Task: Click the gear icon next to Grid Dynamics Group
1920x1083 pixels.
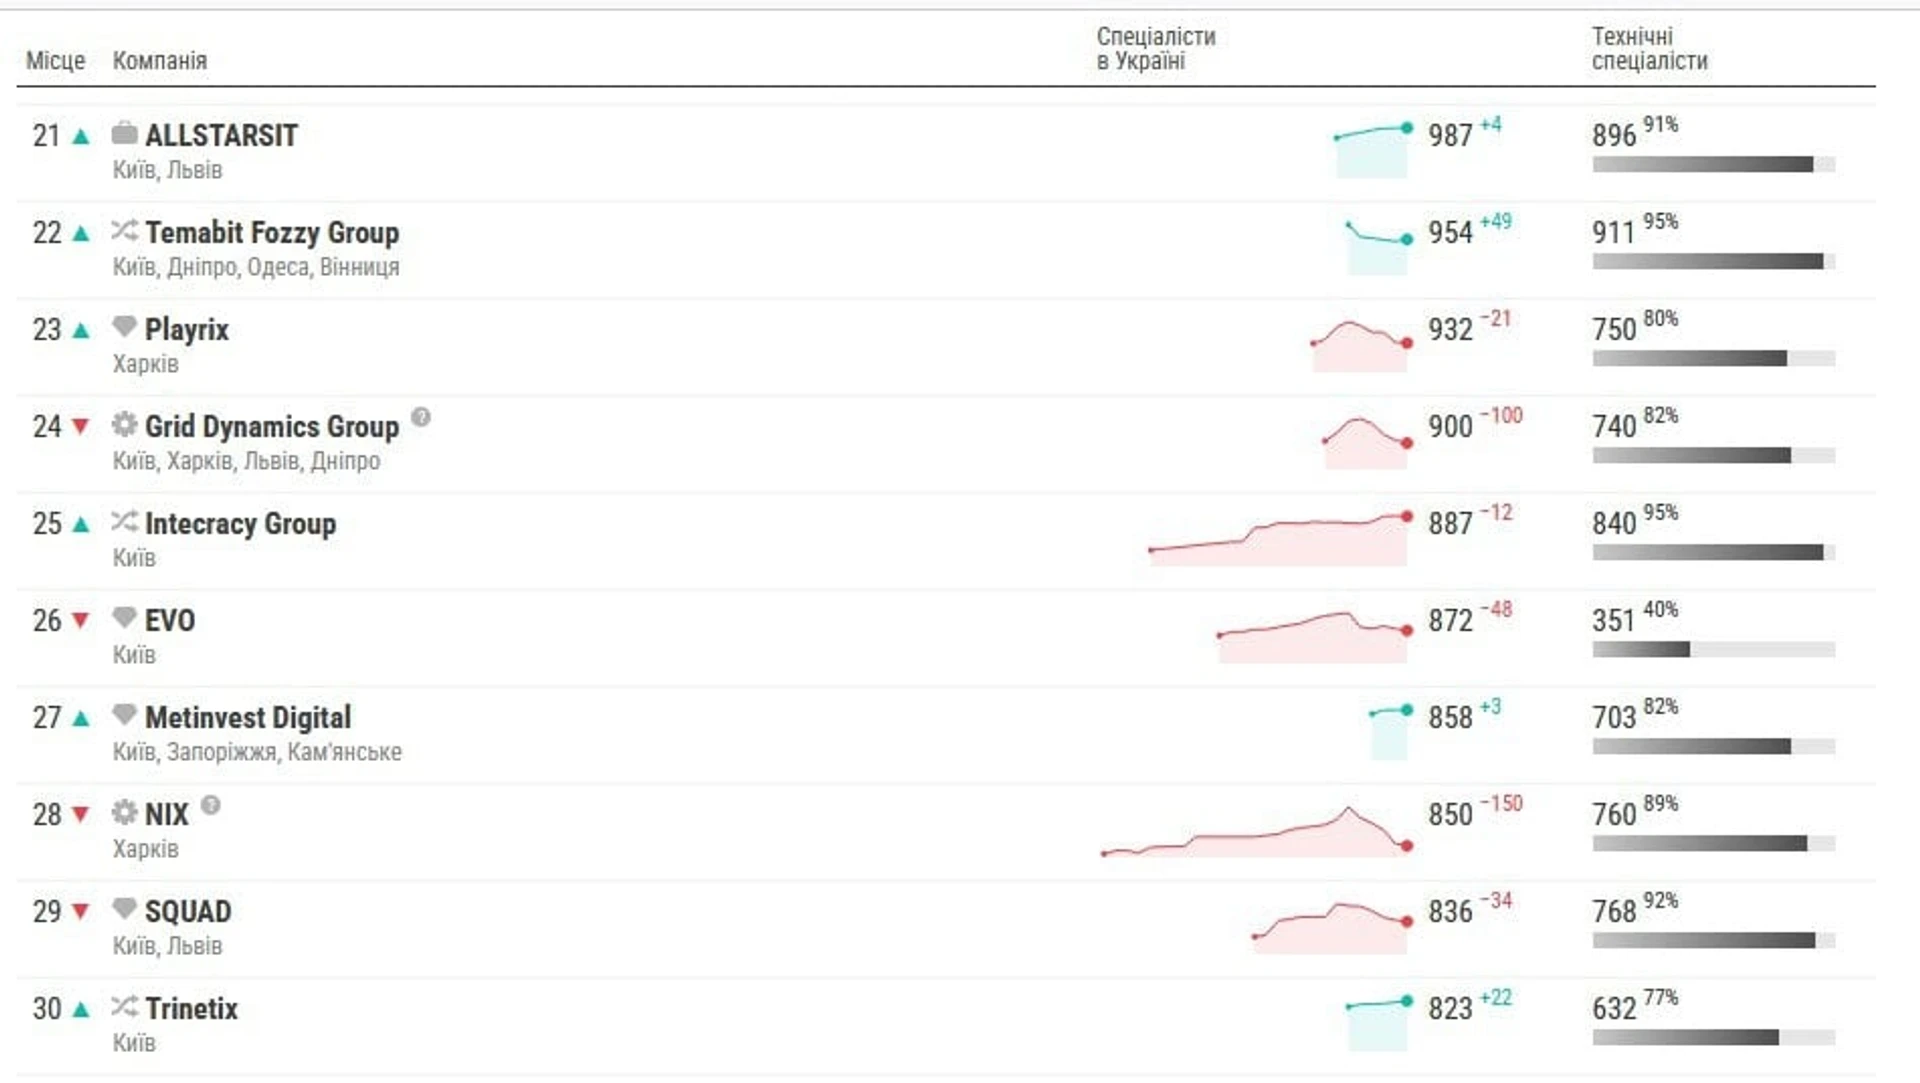Action: (x=124, y=424)
